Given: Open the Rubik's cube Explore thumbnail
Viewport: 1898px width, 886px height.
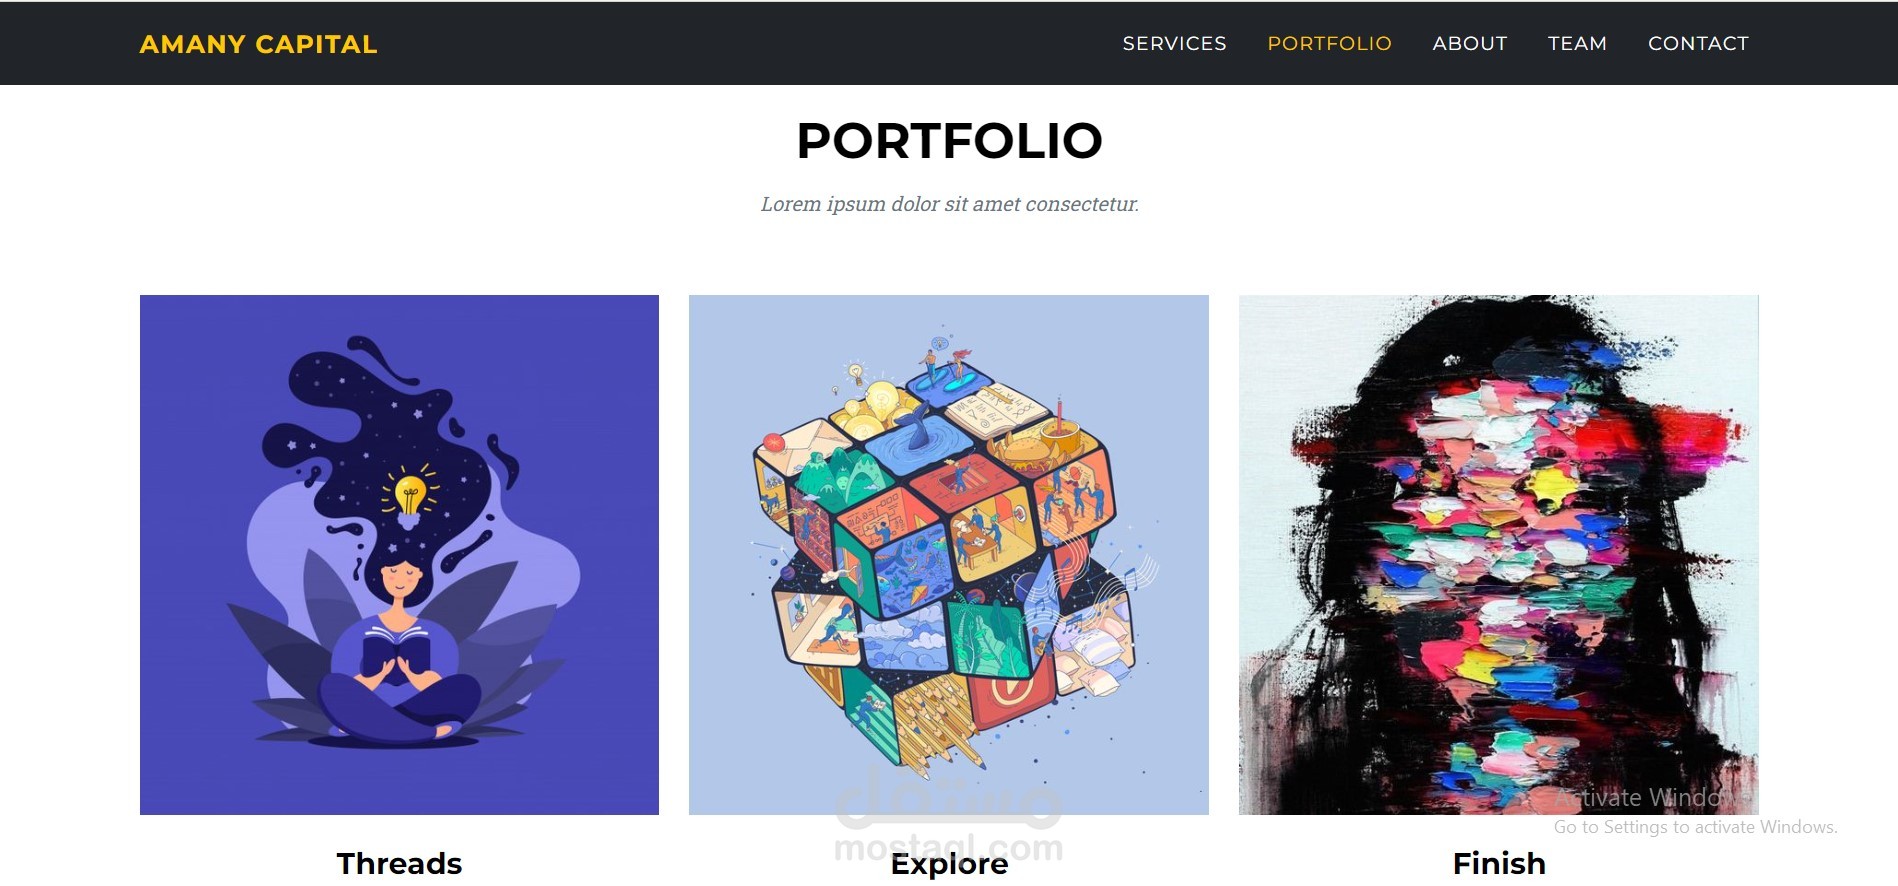Looking at the screenshot, I should point(948,554).
